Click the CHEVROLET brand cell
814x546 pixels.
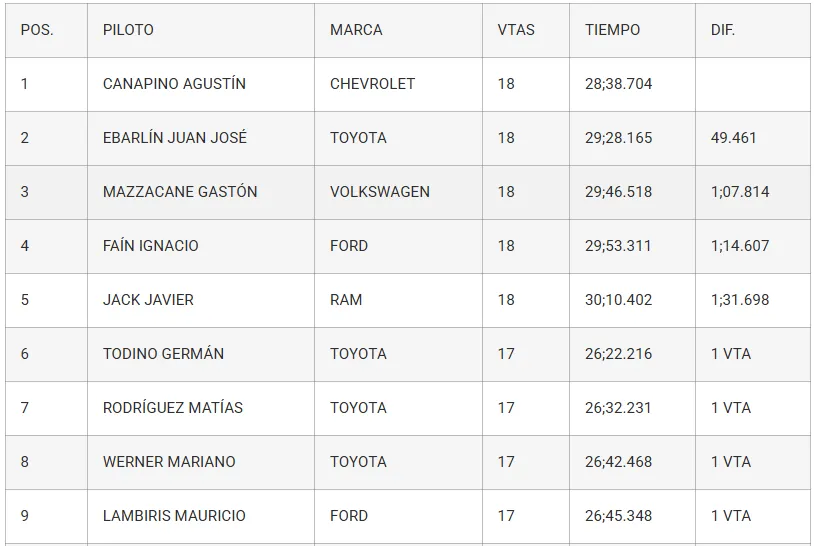(x=372, y=84)
